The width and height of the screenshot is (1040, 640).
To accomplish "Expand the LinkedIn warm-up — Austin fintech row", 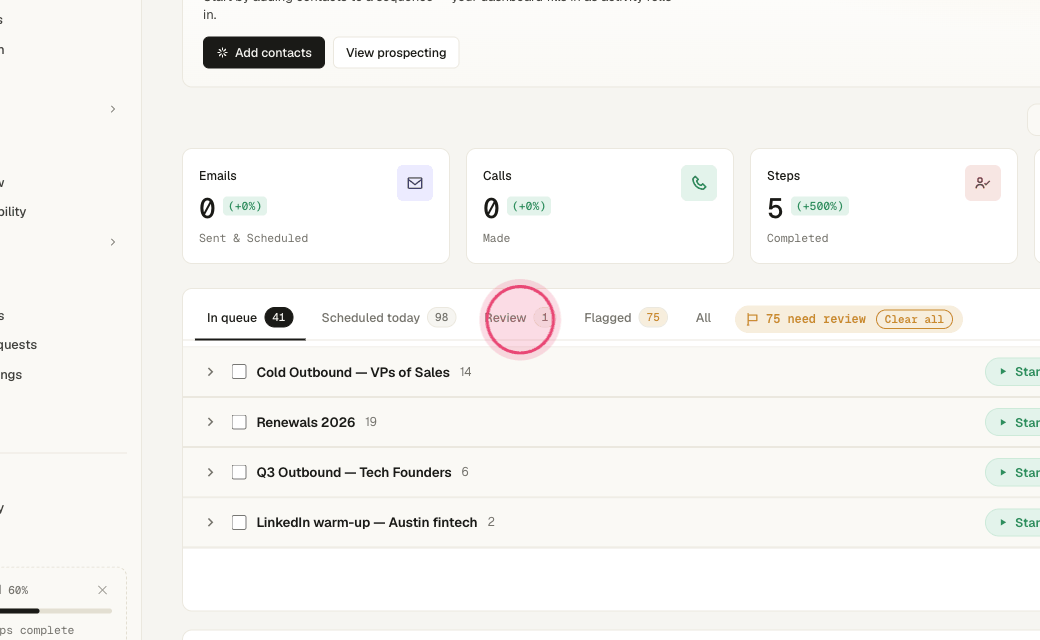I will [x=210, y=523].
